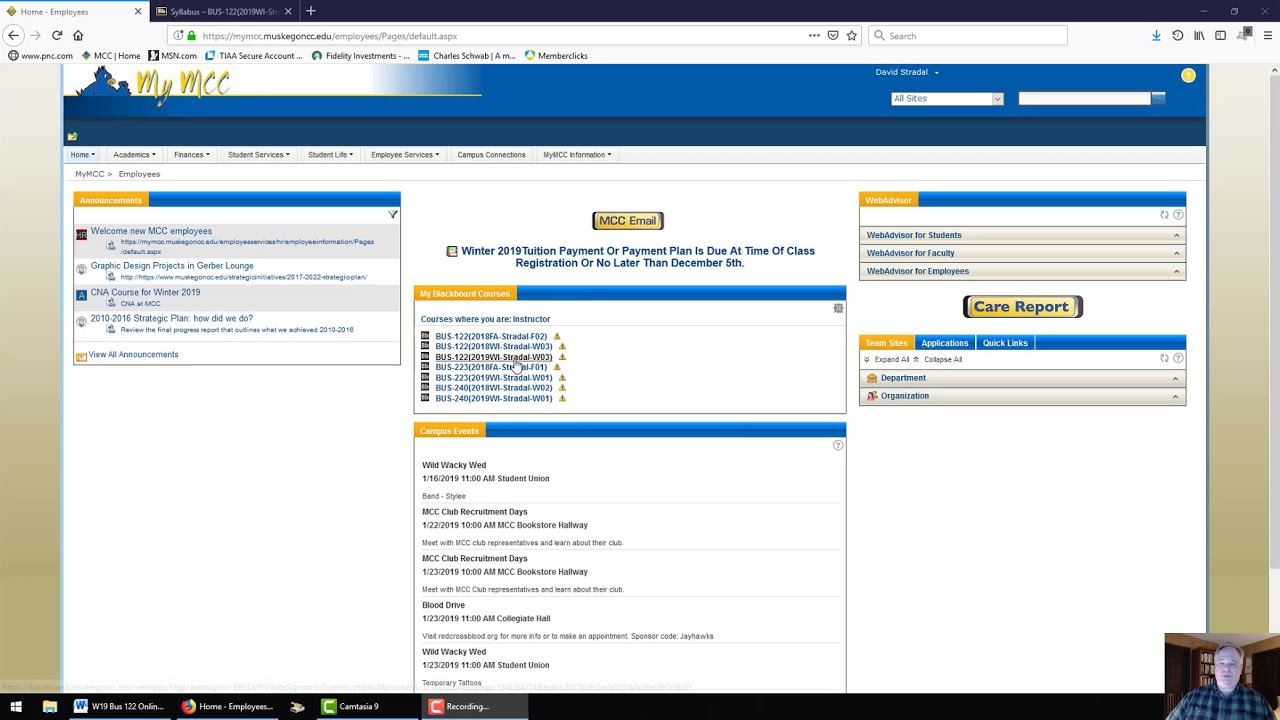Open Fidelity Investments bookmark

(360, 56)
